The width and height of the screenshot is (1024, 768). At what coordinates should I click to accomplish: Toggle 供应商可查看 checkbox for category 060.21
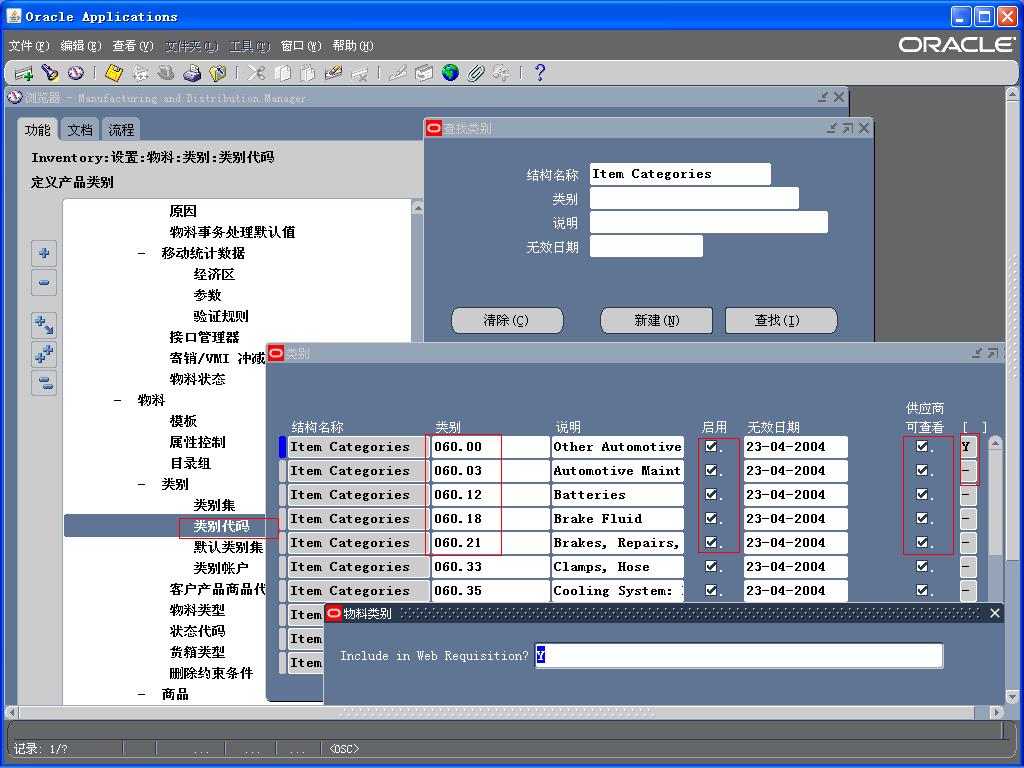(922, 543)
